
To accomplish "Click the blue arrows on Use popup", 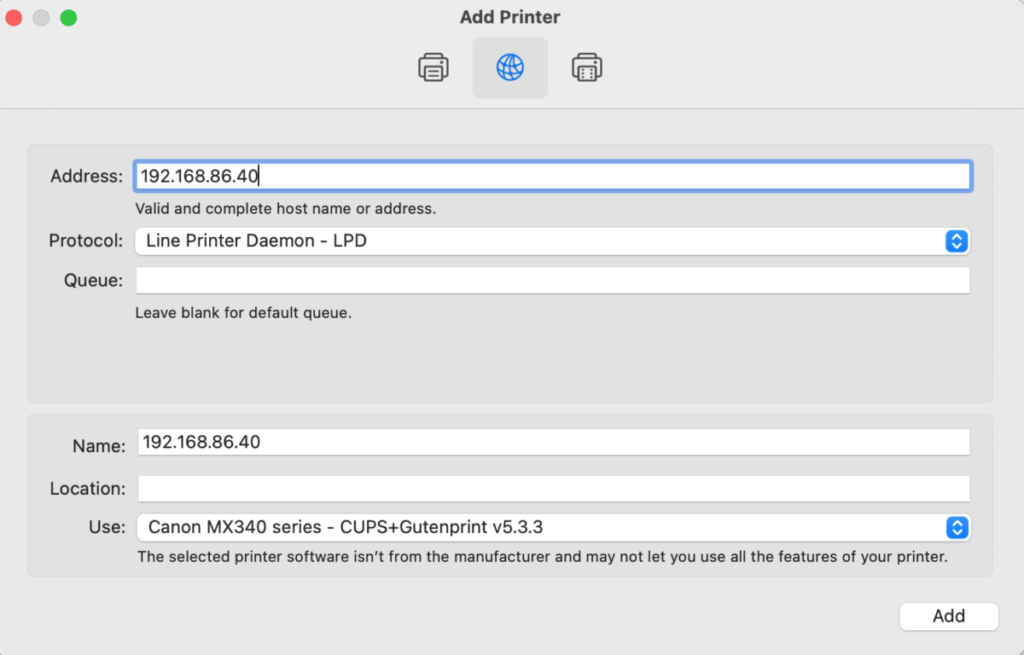I will [957, 527].
